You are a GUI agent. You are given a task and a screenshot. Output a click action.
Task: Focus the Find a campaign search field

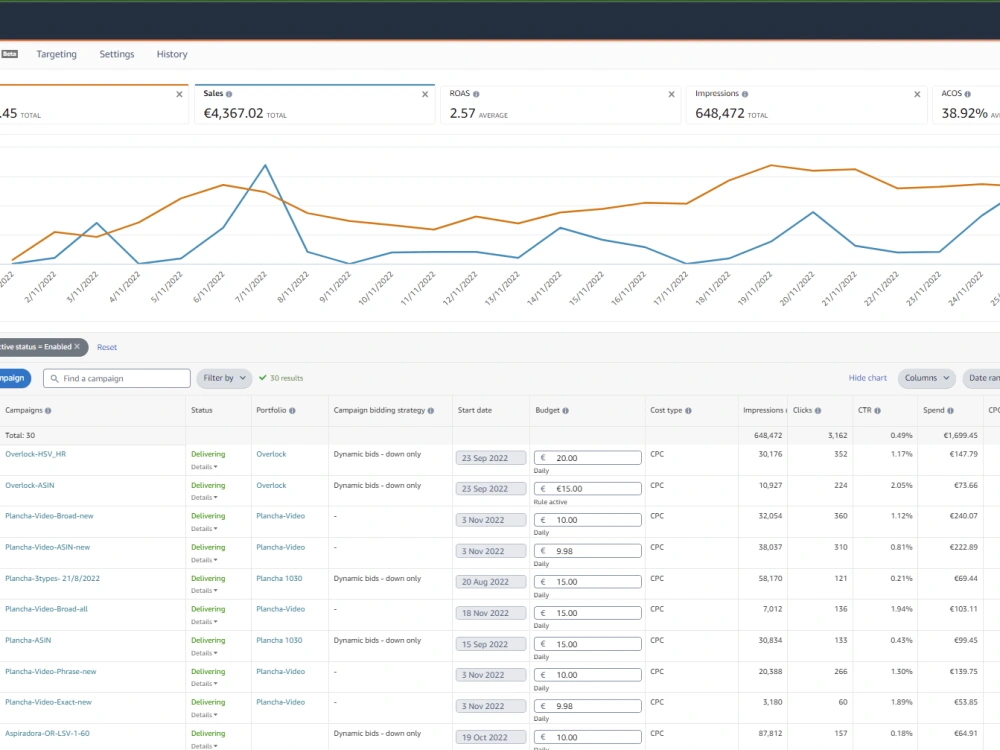click(x=117, y=378)
